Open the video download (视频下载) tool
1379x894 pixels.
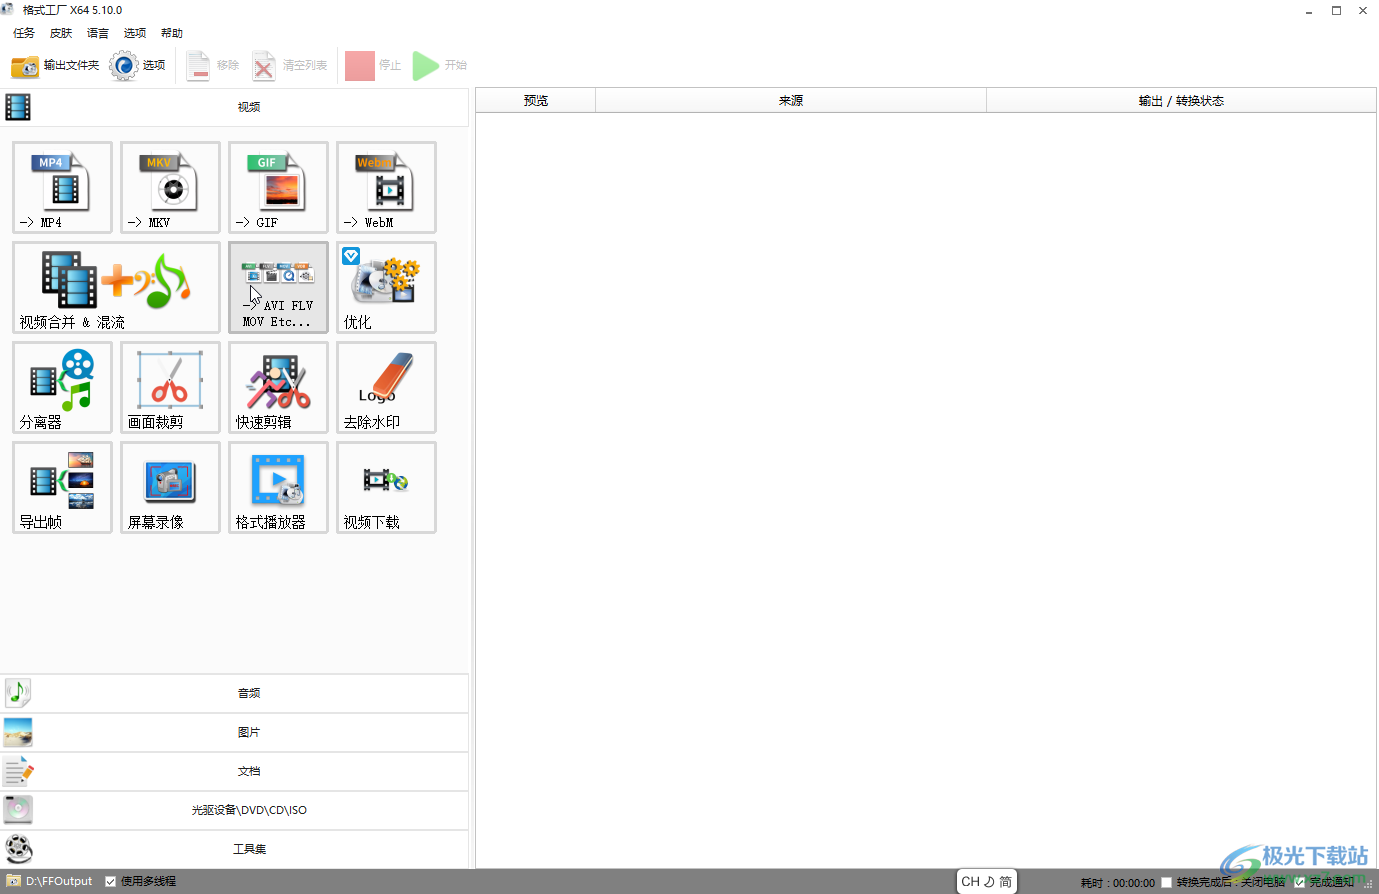[x=386, y=488]
